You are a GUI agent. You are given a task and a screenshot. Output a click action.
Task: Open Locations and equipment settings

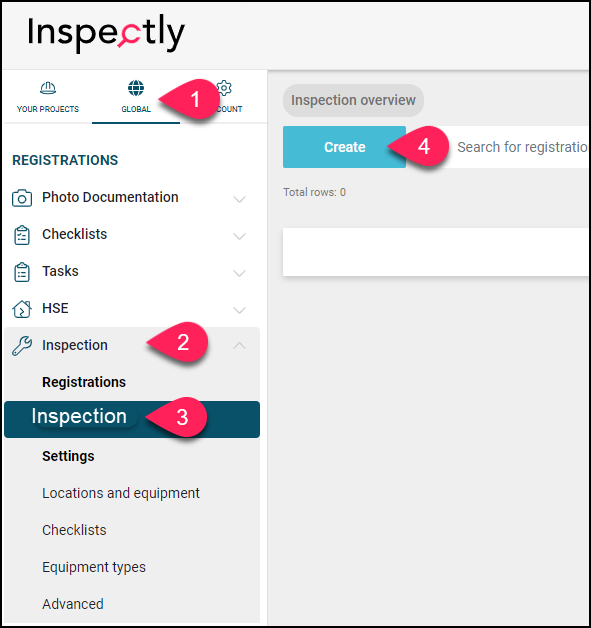tap(121, 493)
